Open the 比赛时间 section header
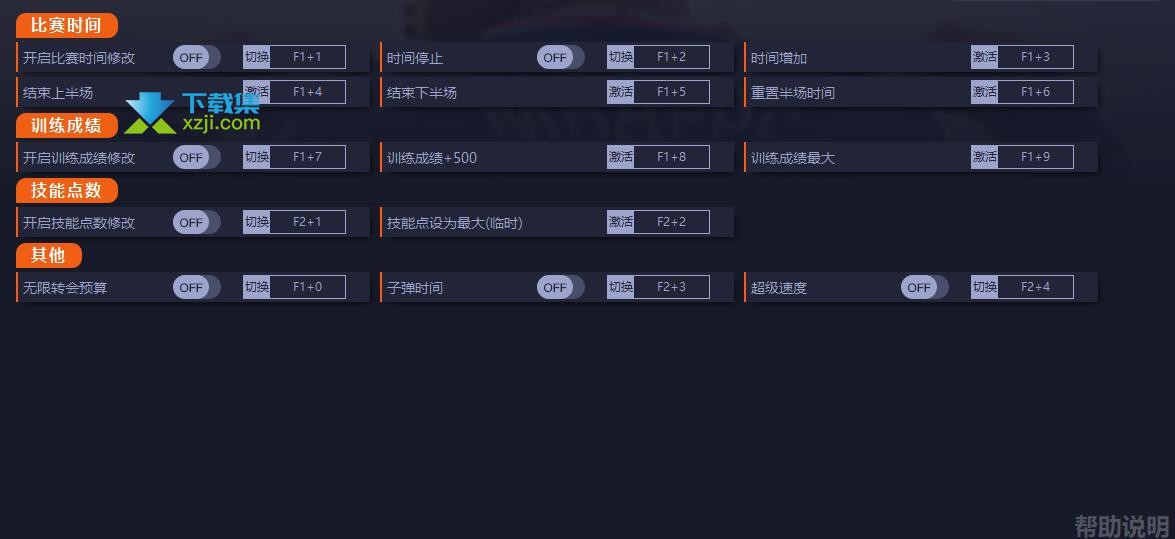Image resolution: width=1175 pixels, height=539 pixels. (x=67, y=25)
